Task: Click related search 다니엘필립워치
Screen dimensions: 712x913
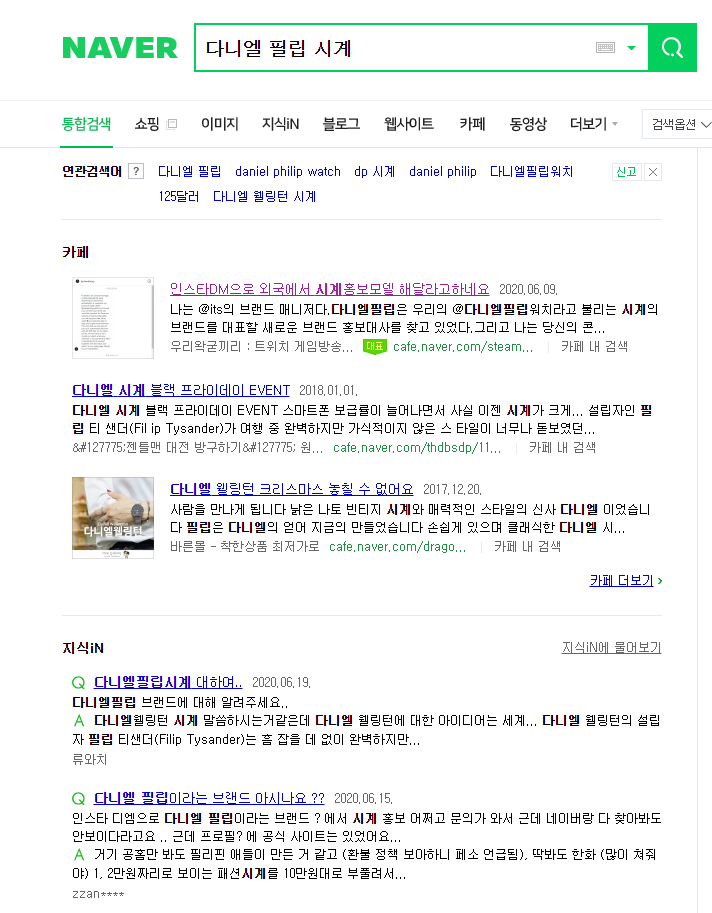Action: point(531,171)
